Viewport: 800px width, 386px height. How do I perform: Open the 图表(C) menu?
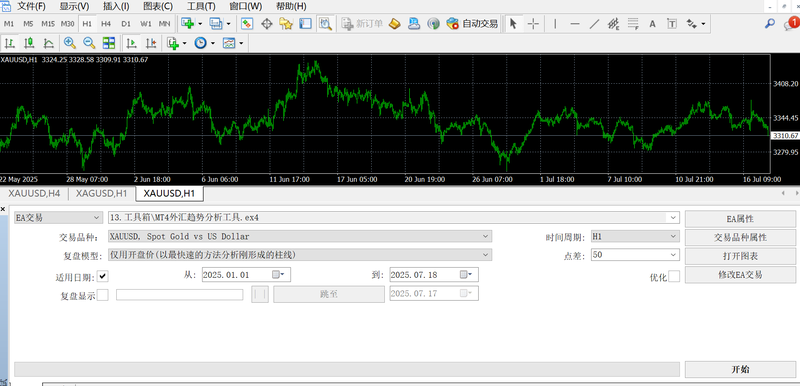click(x=158, y=6)
